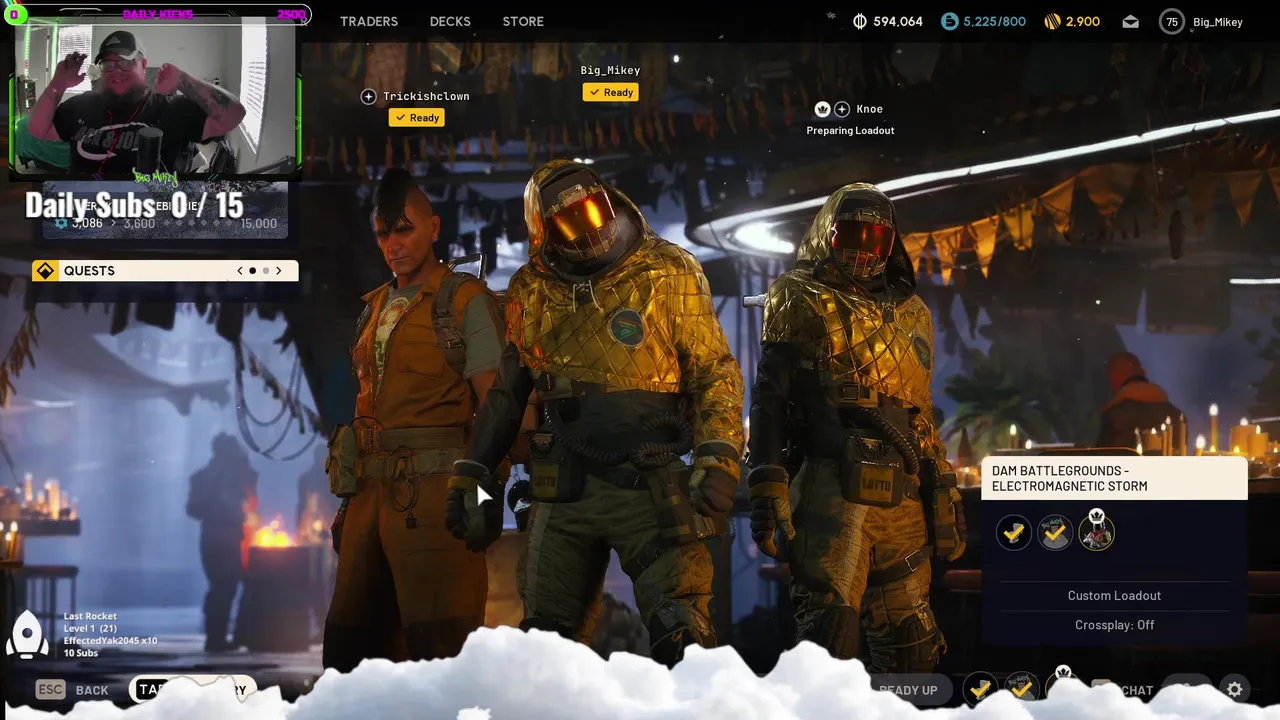
Task: Click the Knoe player name
Action: pos(869,109)
